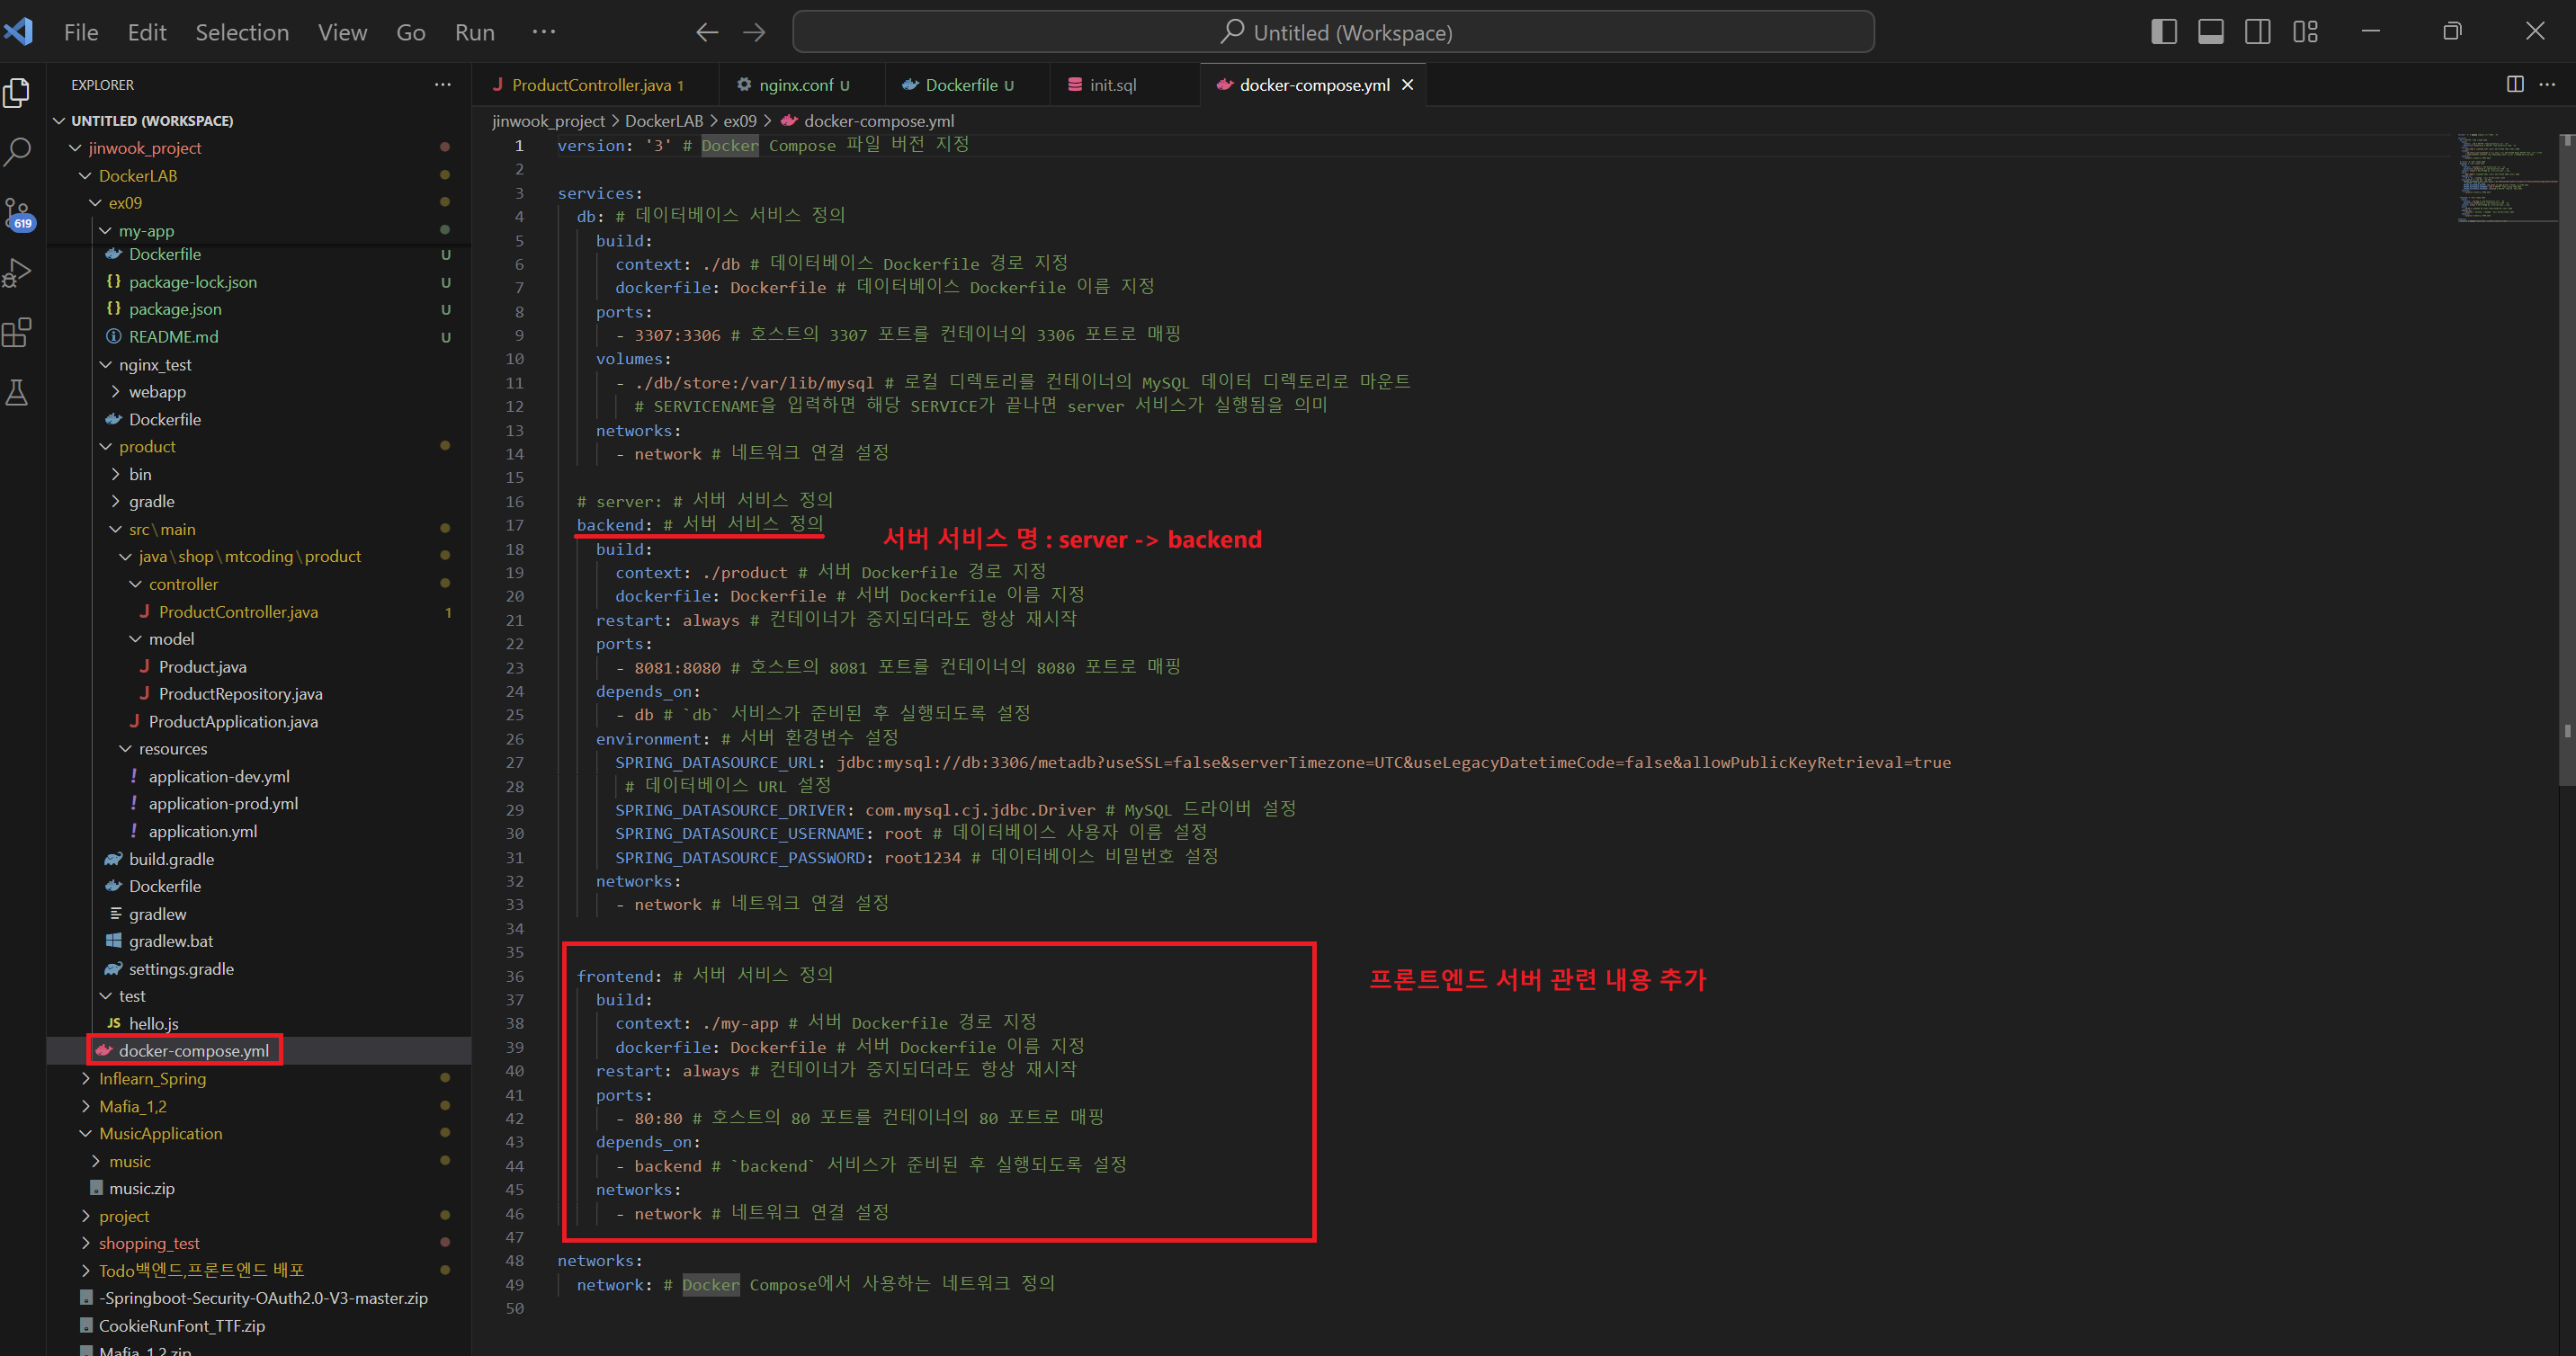Go back with the left arrow
Screen dimensions: 2576x1356
(707, 32)
